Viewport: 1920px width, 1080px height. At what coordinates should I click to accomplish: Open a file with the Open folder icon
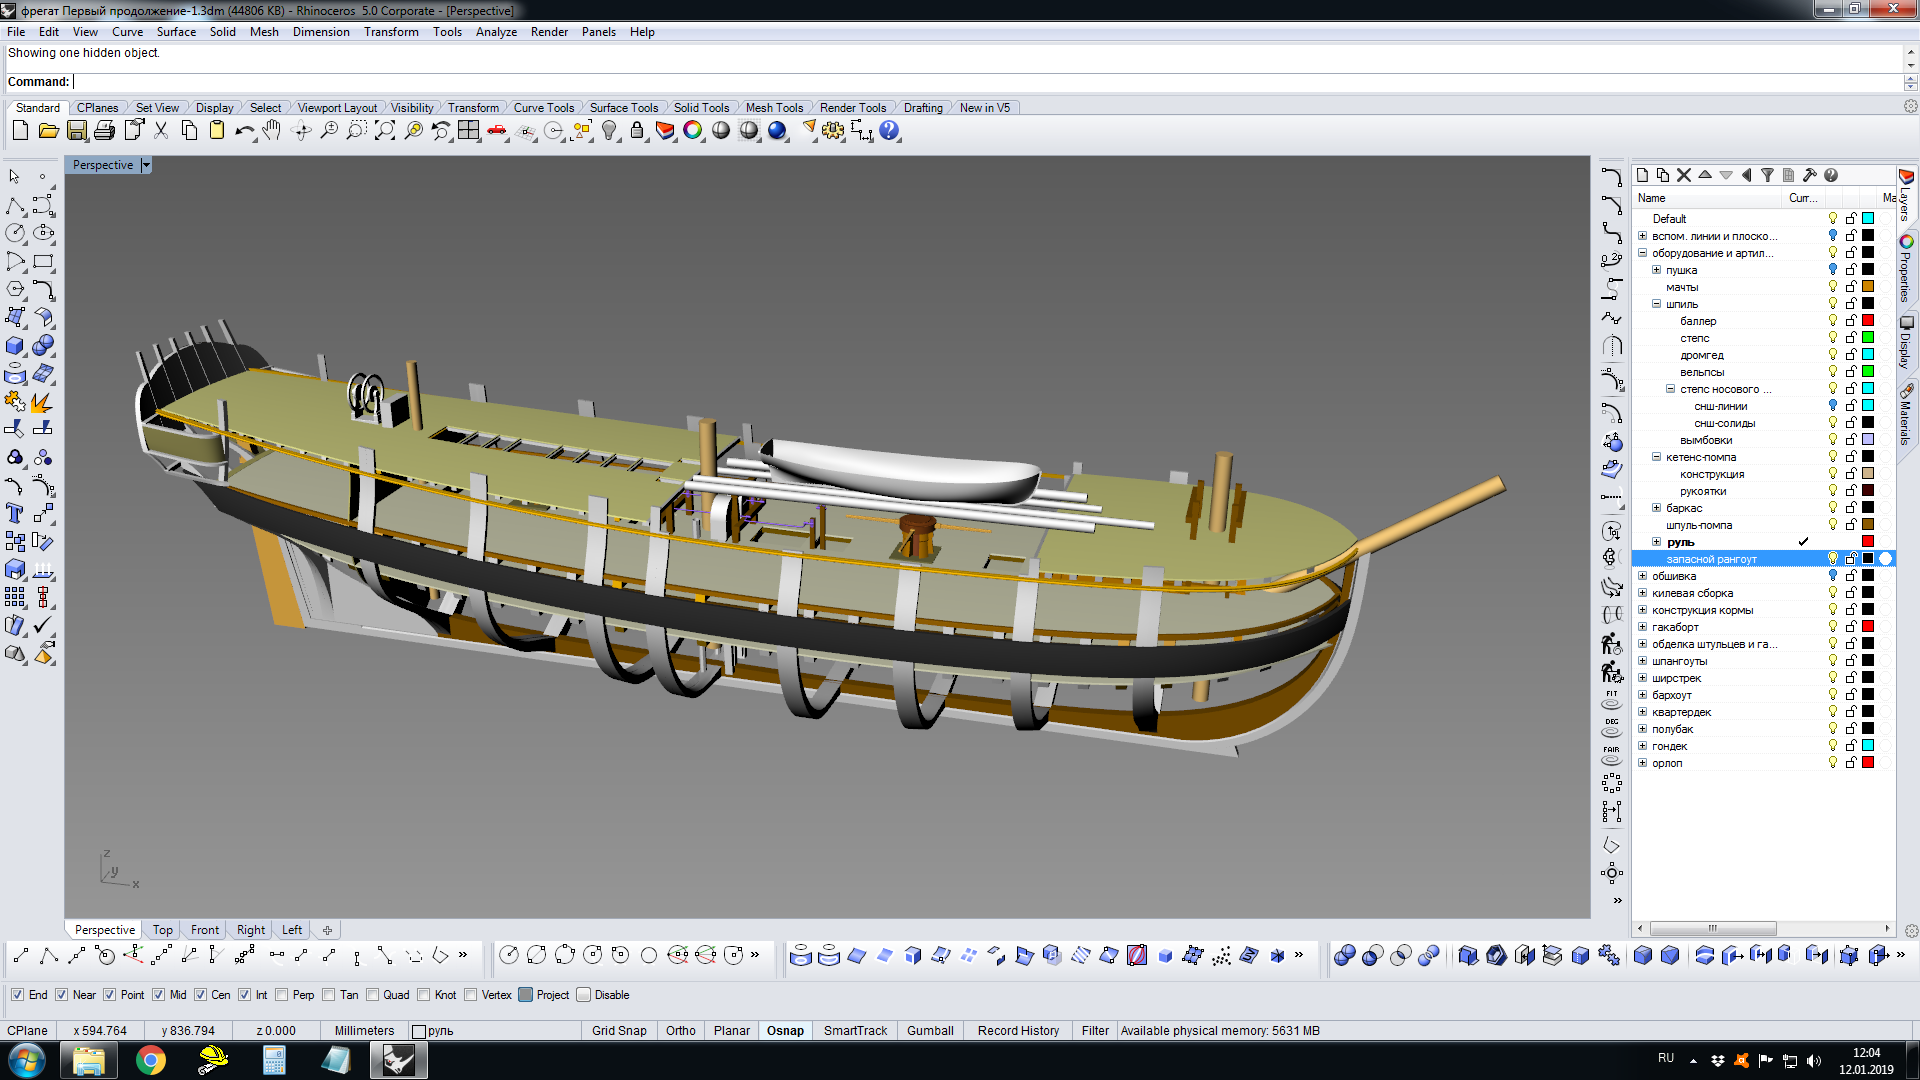coord(48,131)
